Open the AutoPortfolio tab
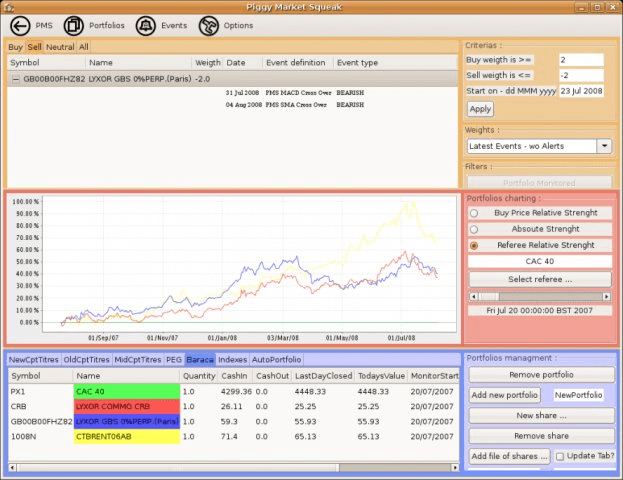 276,360
